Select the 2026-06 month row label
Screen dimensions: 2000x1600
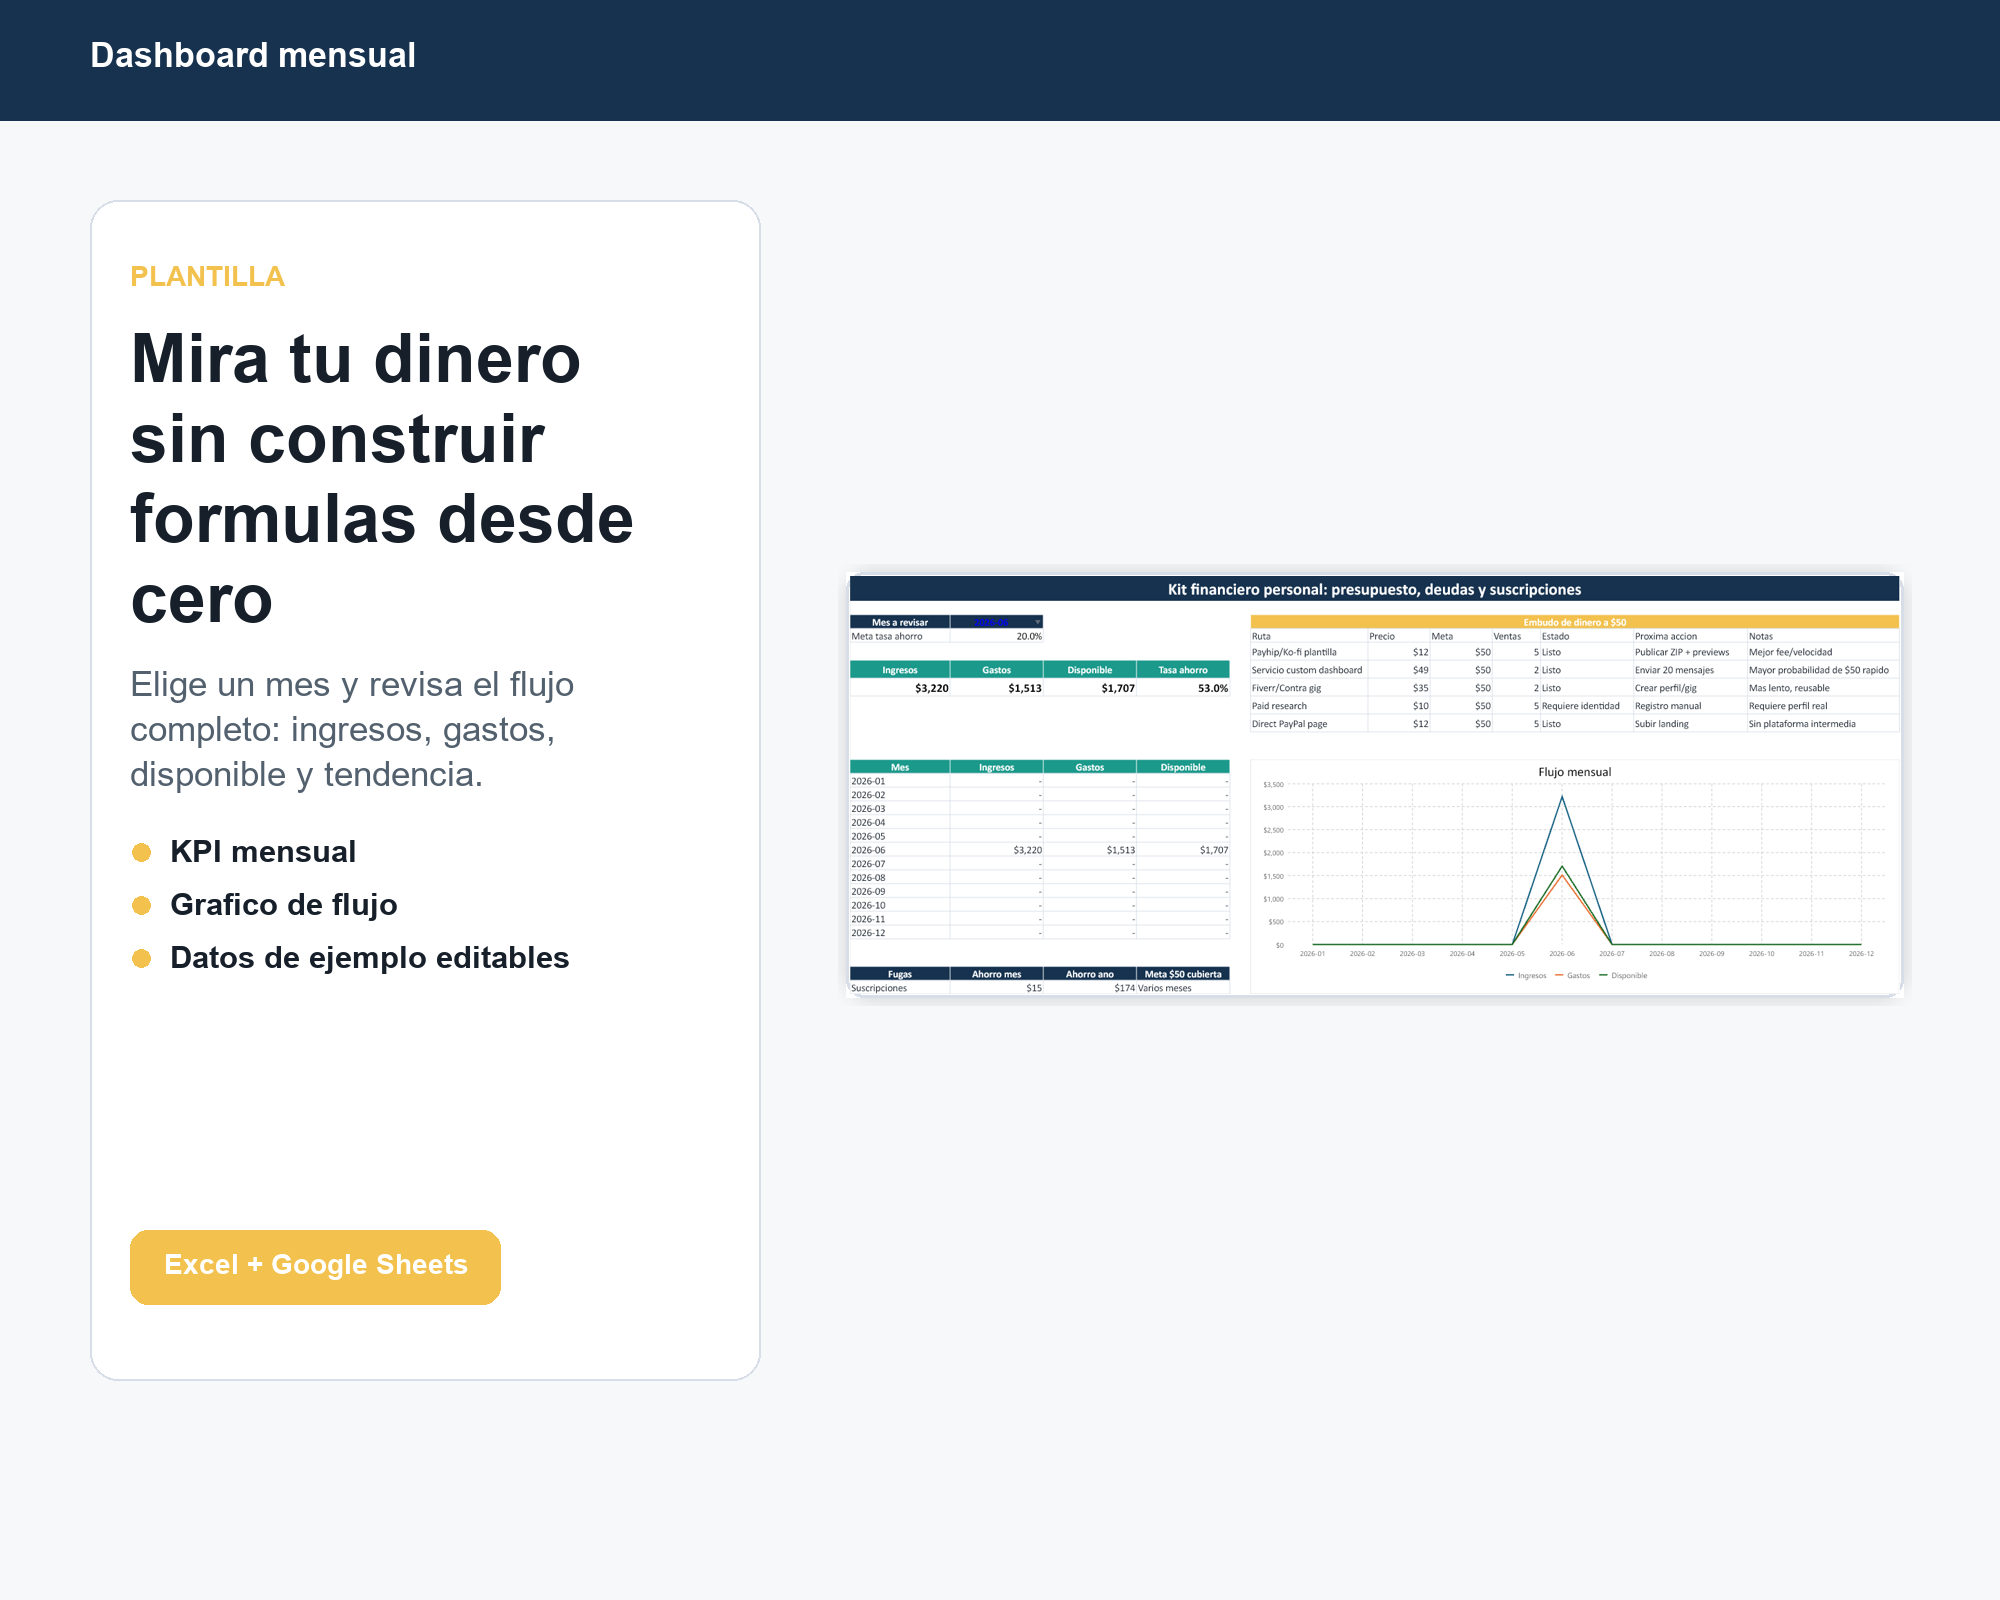coord(868,850)
